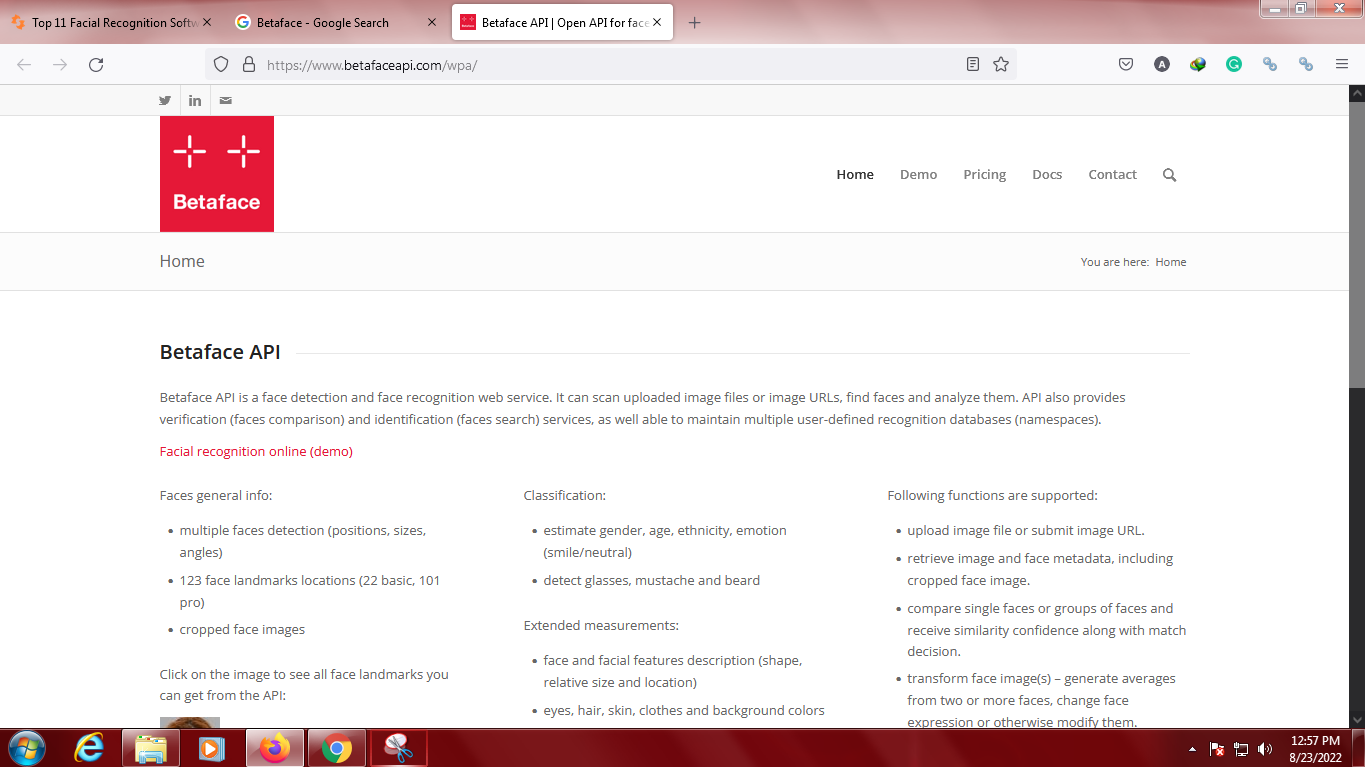Open Home in the navigation menu

click(x=855, y=174)
